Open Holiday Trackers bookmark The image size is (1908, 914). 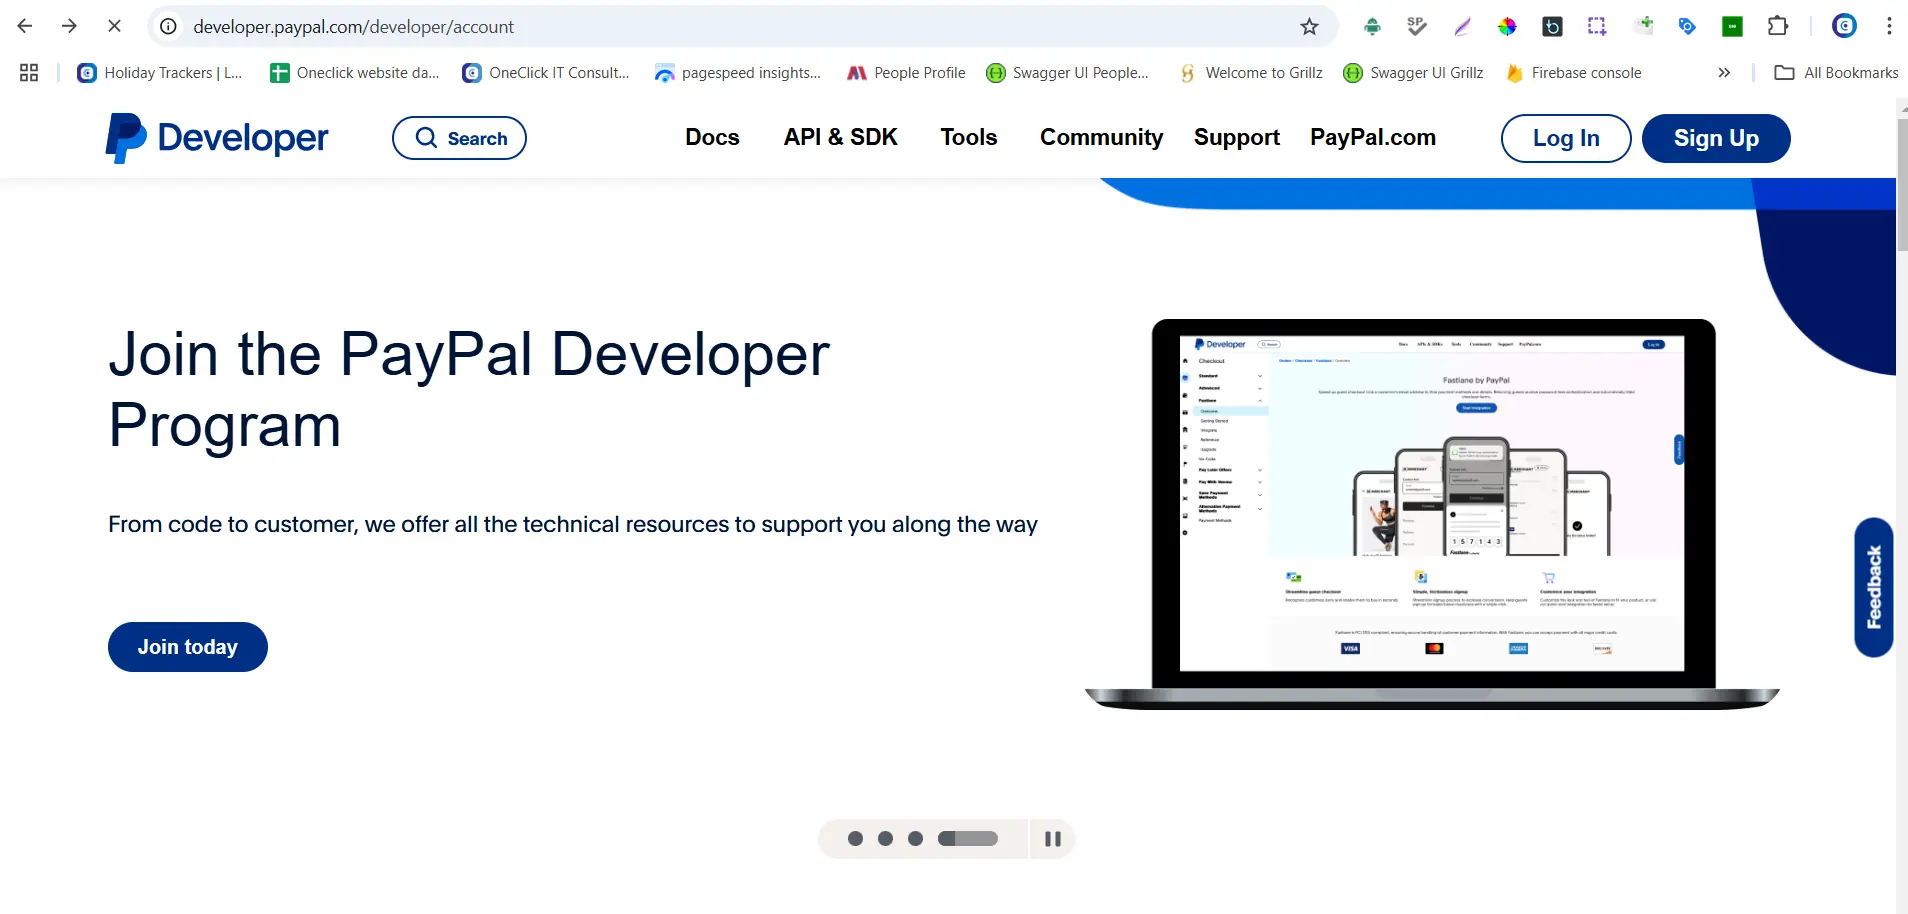(x=160, y=73)
